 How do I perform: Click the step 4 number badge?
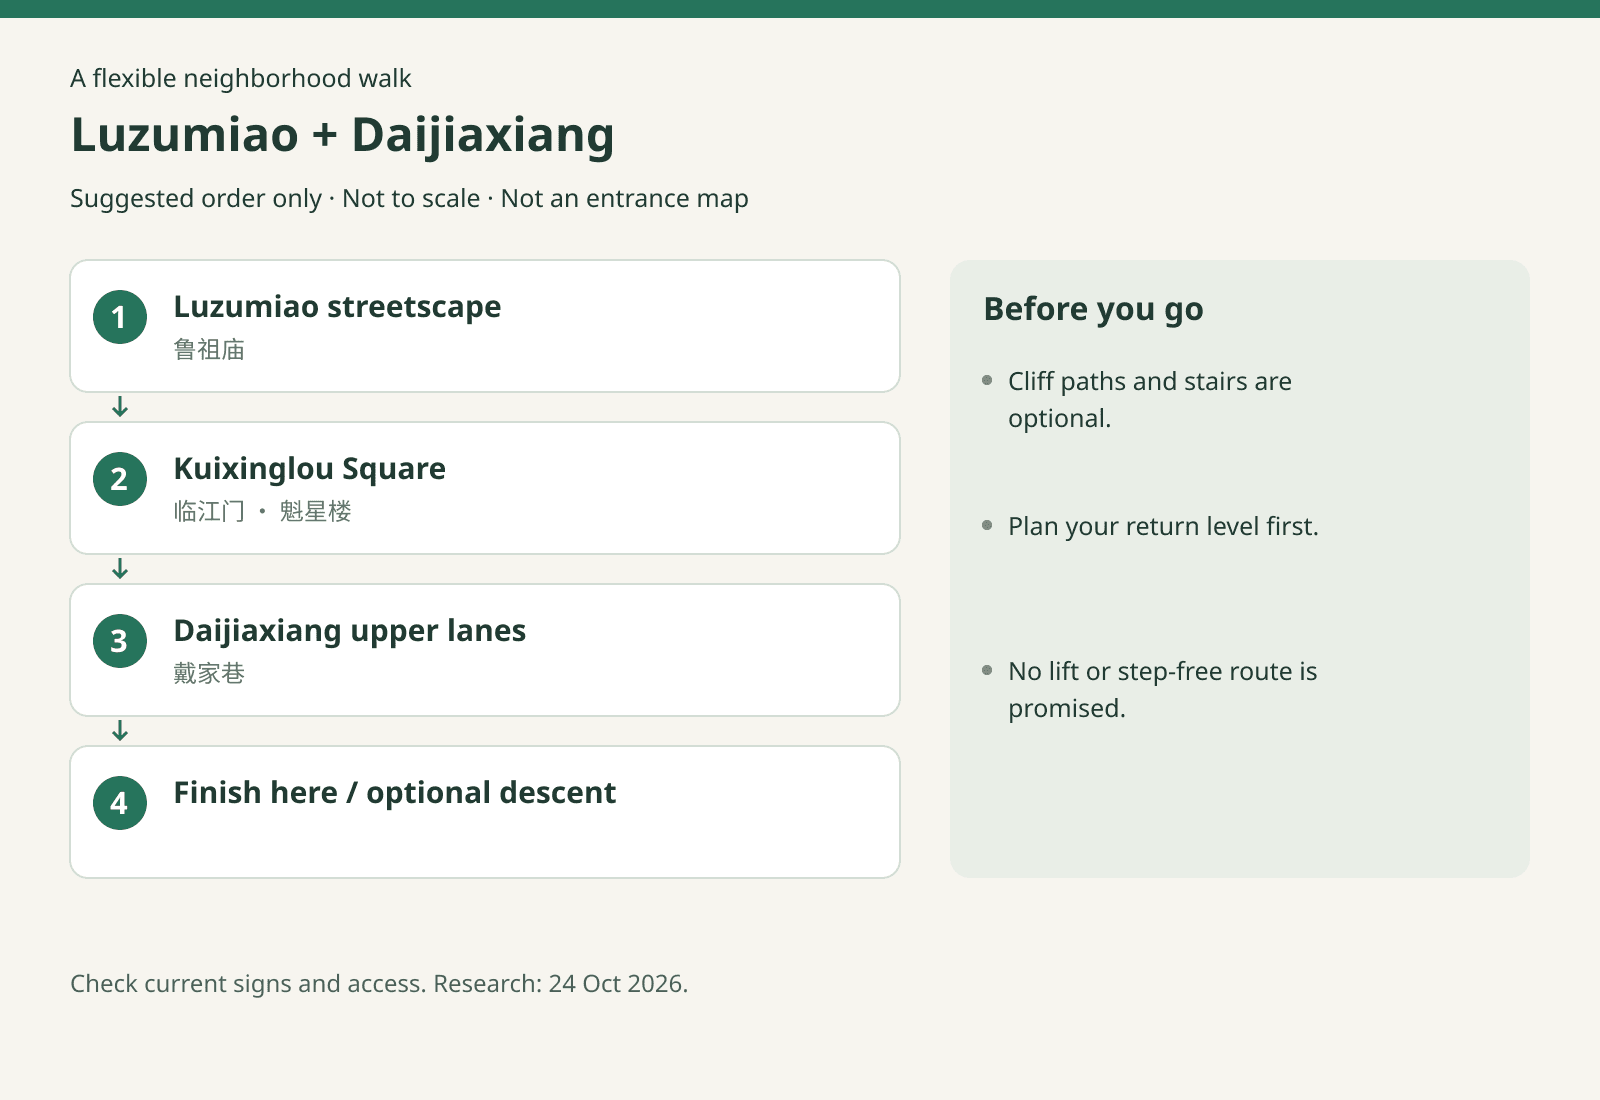[120, 803]
